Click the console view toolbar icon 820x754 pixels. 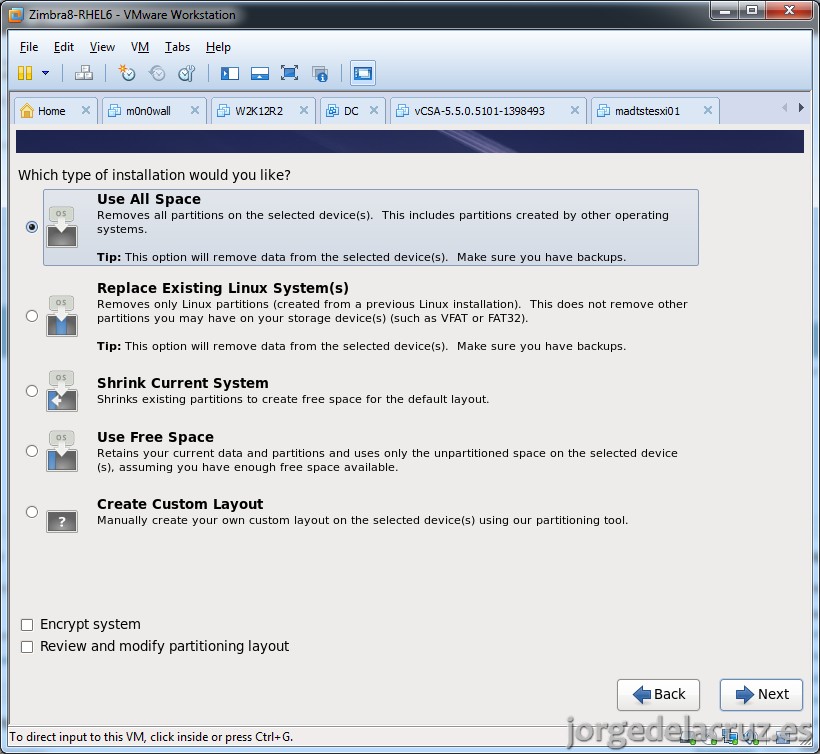pyautogui.click(x=362, y=73)
